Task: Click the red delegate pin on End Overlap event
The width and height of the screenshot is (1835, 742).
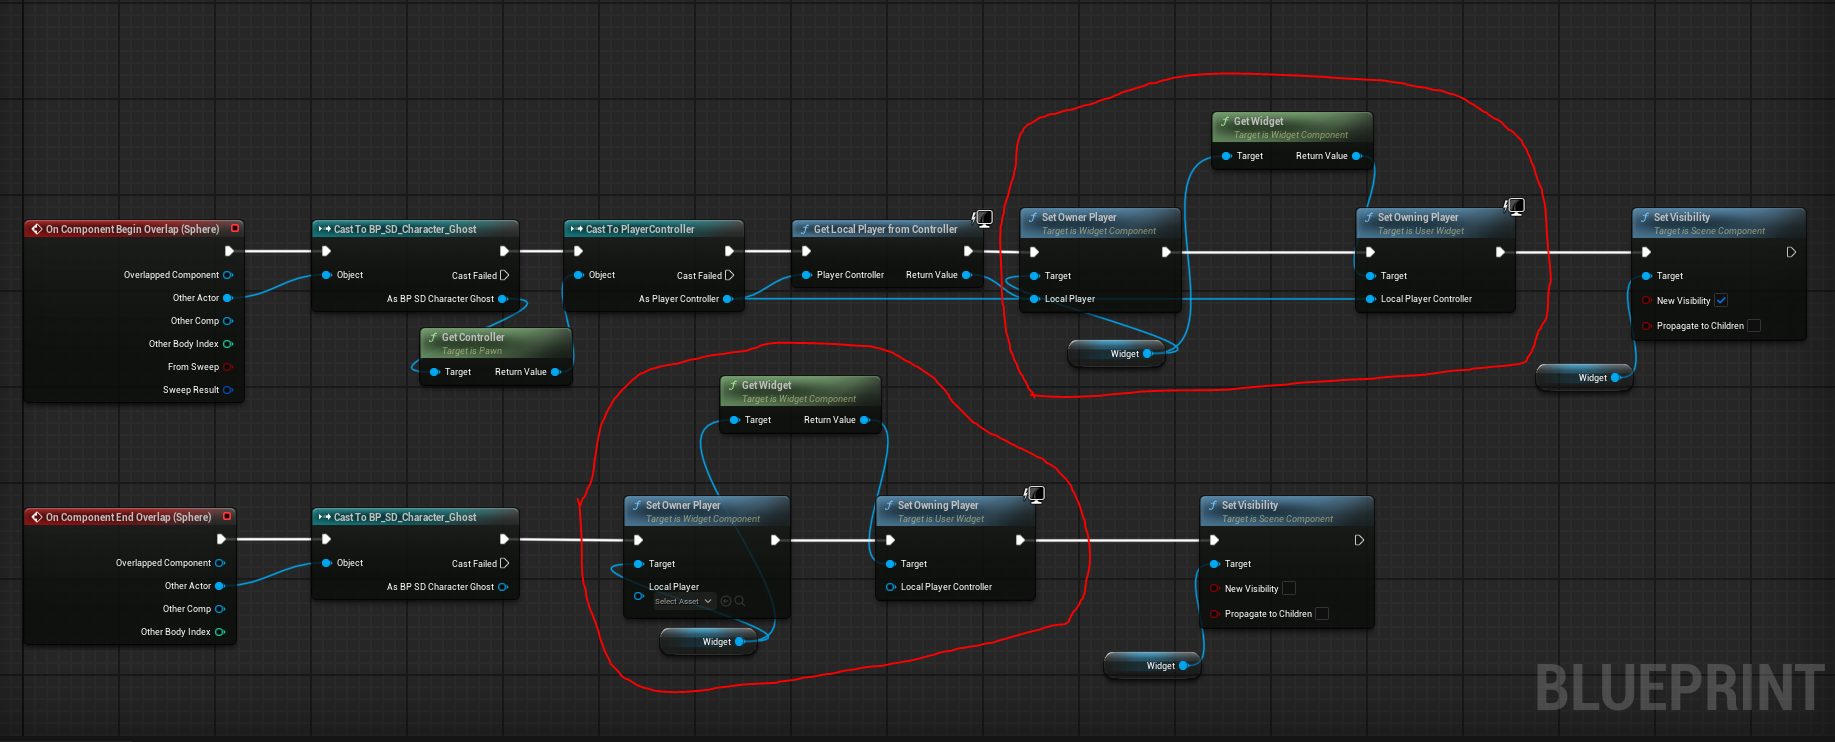Action: 227,516
